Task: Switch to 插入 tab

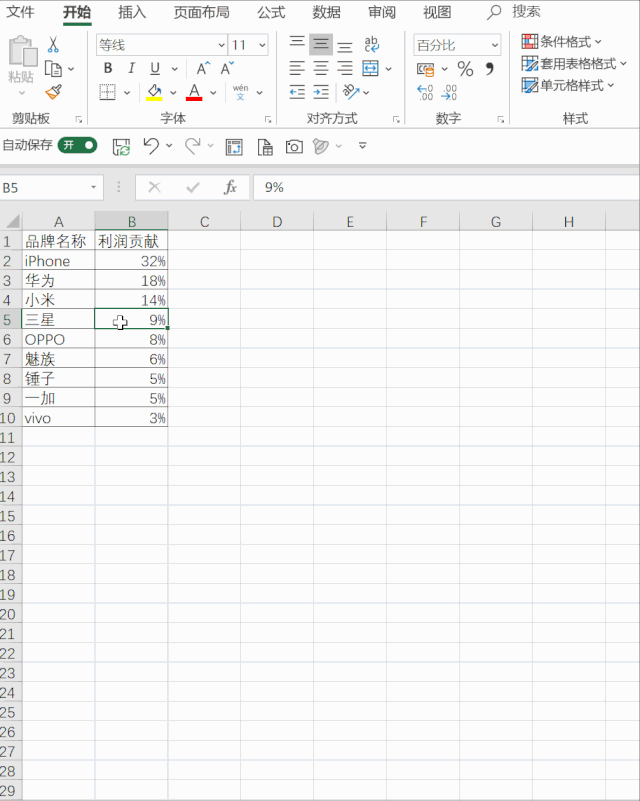Action: tap(132, 12)
